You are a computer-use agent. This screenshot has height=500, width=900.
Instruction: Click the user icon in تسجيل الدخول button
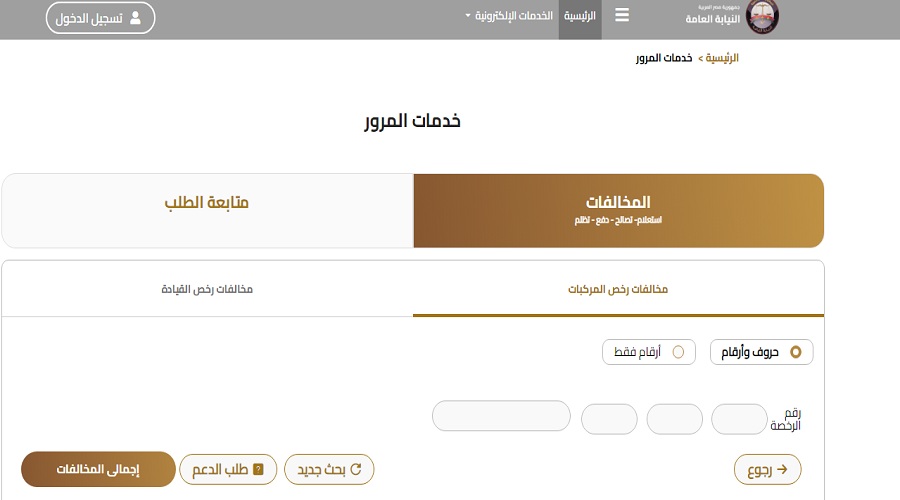point(135,18)
